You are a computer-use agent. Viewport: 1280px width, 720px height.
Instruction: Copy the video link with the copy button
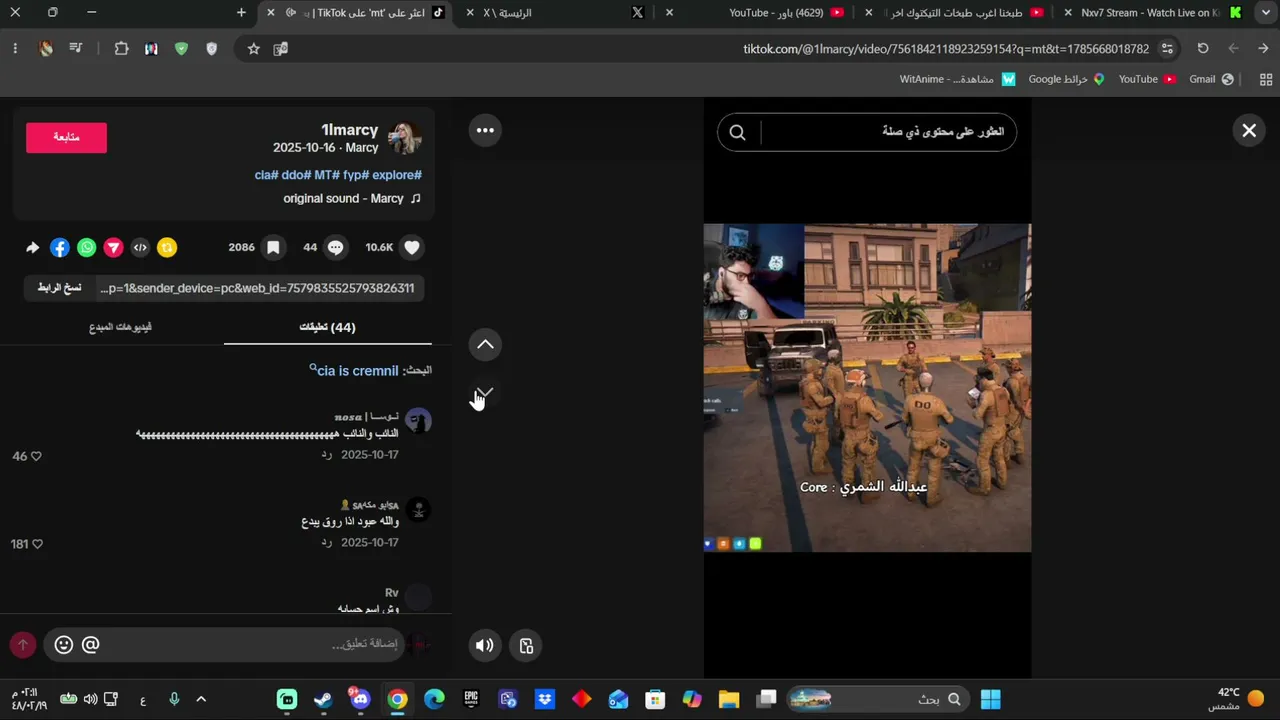(x=59, y=288)
